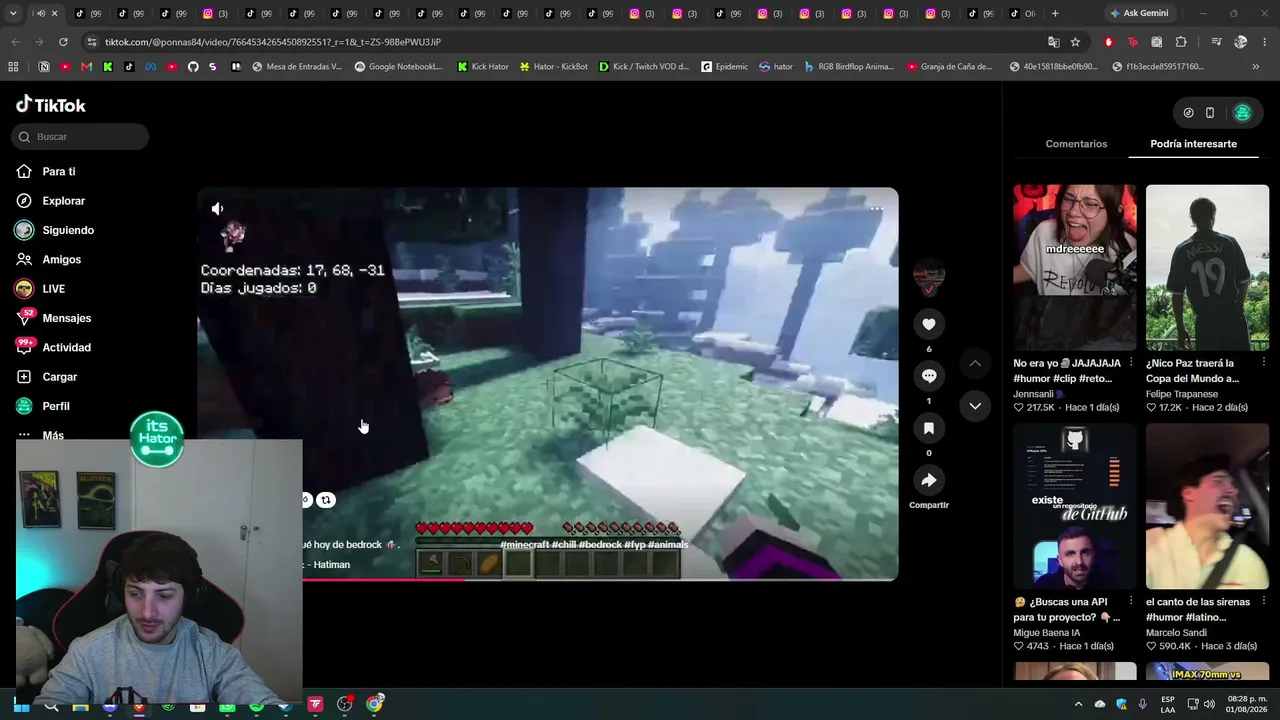The image size is (1280, 720).
Task: Click the #animals hashtag on the video
Action: click(x=667, y=545)
